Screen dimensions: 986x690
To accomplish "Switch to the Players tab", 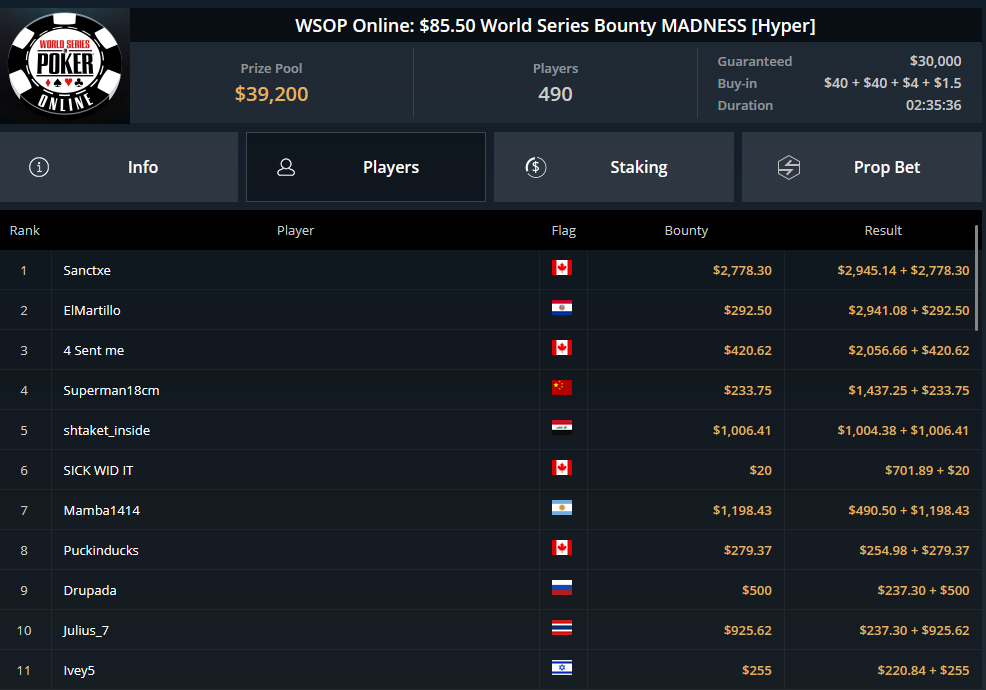I will click(x=366, y=167).
